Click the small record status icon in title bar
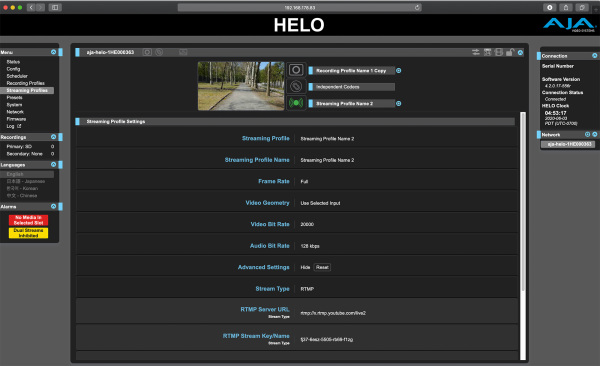This screenshot has width=600, height=366. point(147,52)
